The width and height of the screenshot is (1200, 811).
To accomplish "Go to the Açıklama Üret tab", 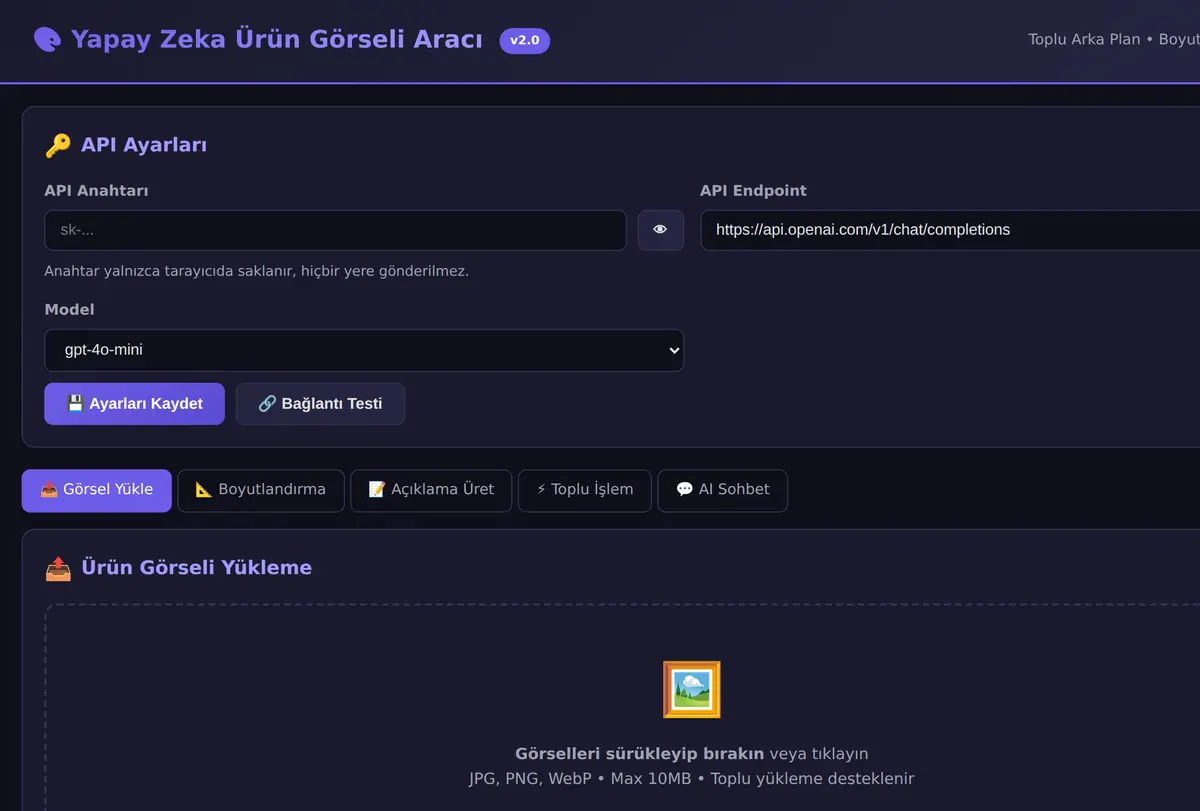I will [x=431, y=490].
